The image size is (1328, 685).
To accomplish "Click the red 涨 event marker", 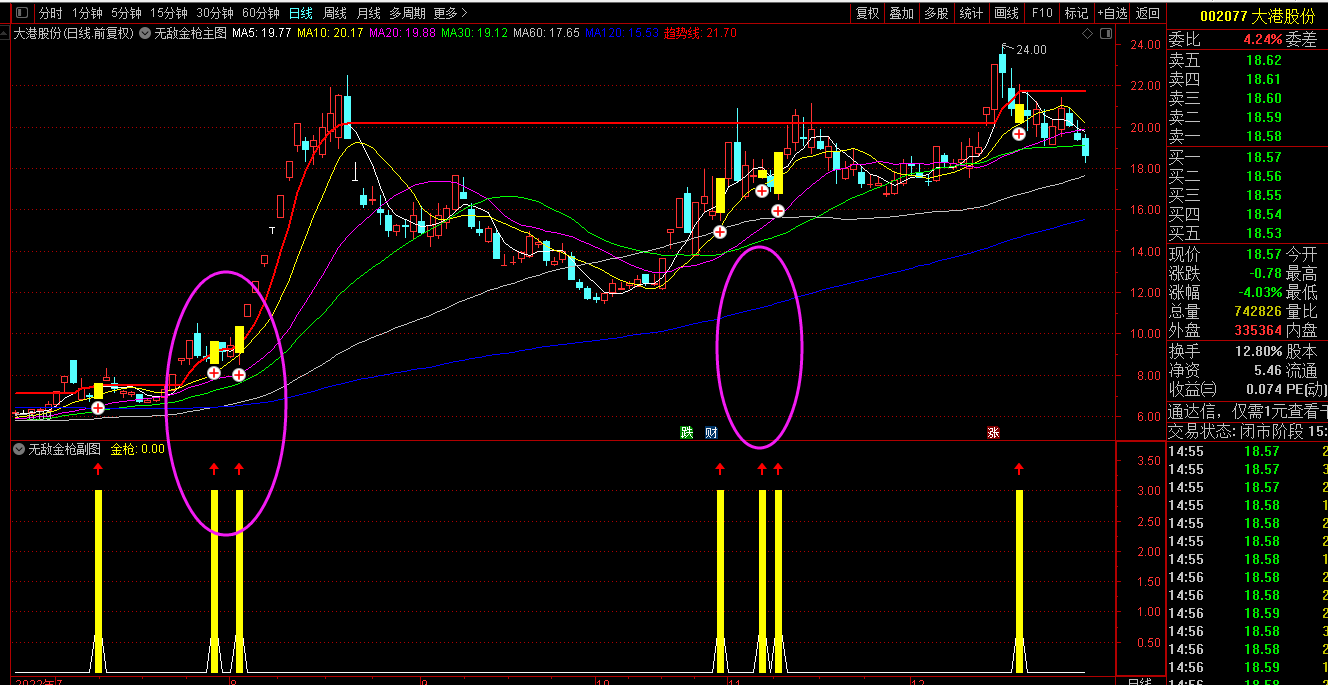I will [993, 433].
